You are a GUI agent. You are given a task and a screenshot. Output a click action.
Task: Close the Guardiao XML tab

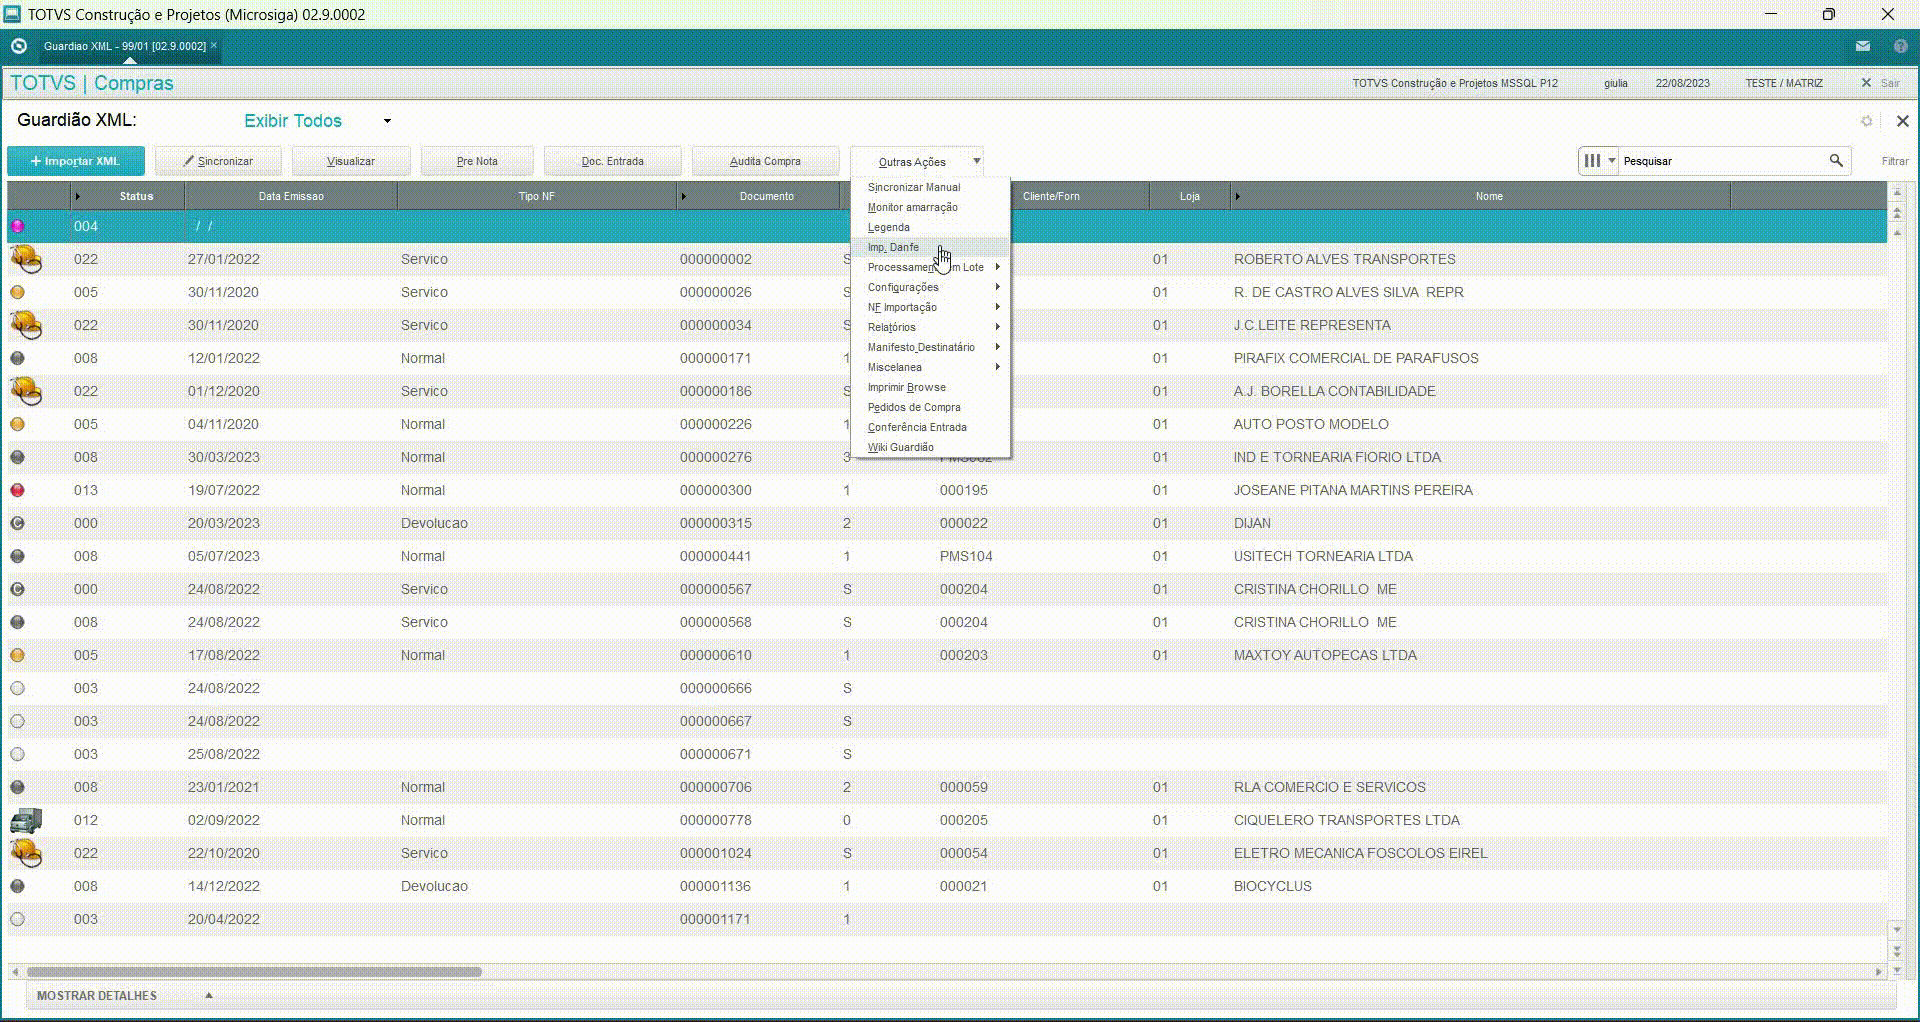(x=214, y=45)
